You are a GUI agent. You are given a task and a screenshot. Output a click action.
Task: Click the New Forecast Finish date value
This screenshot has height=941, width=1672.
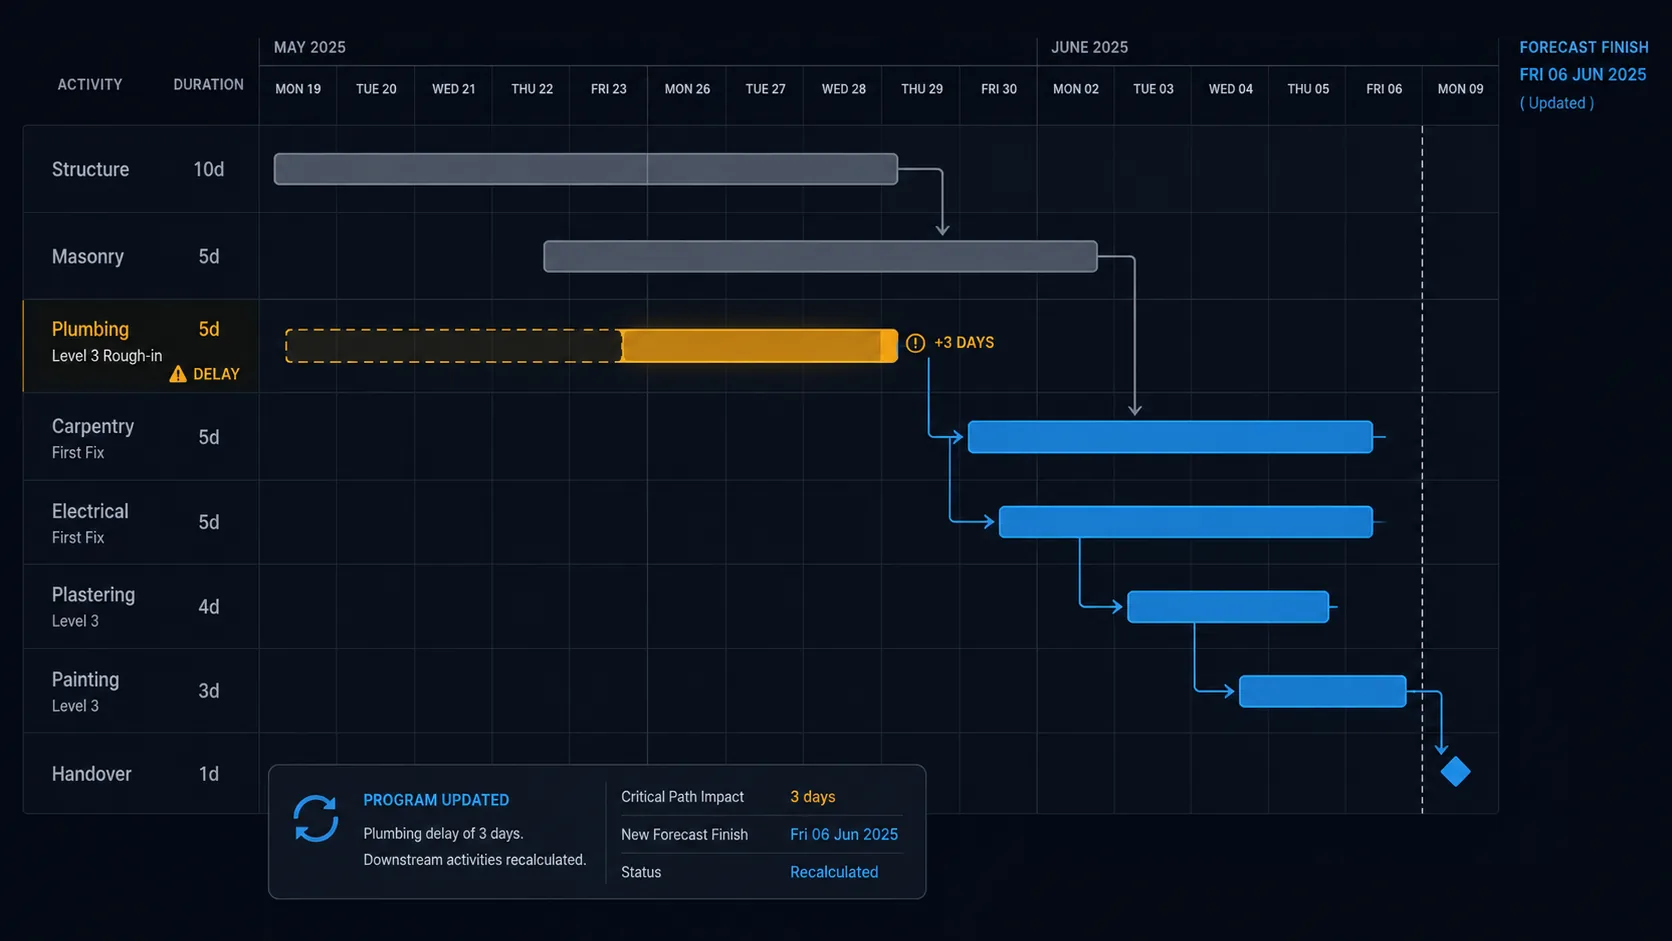click(x=844, y=834)
